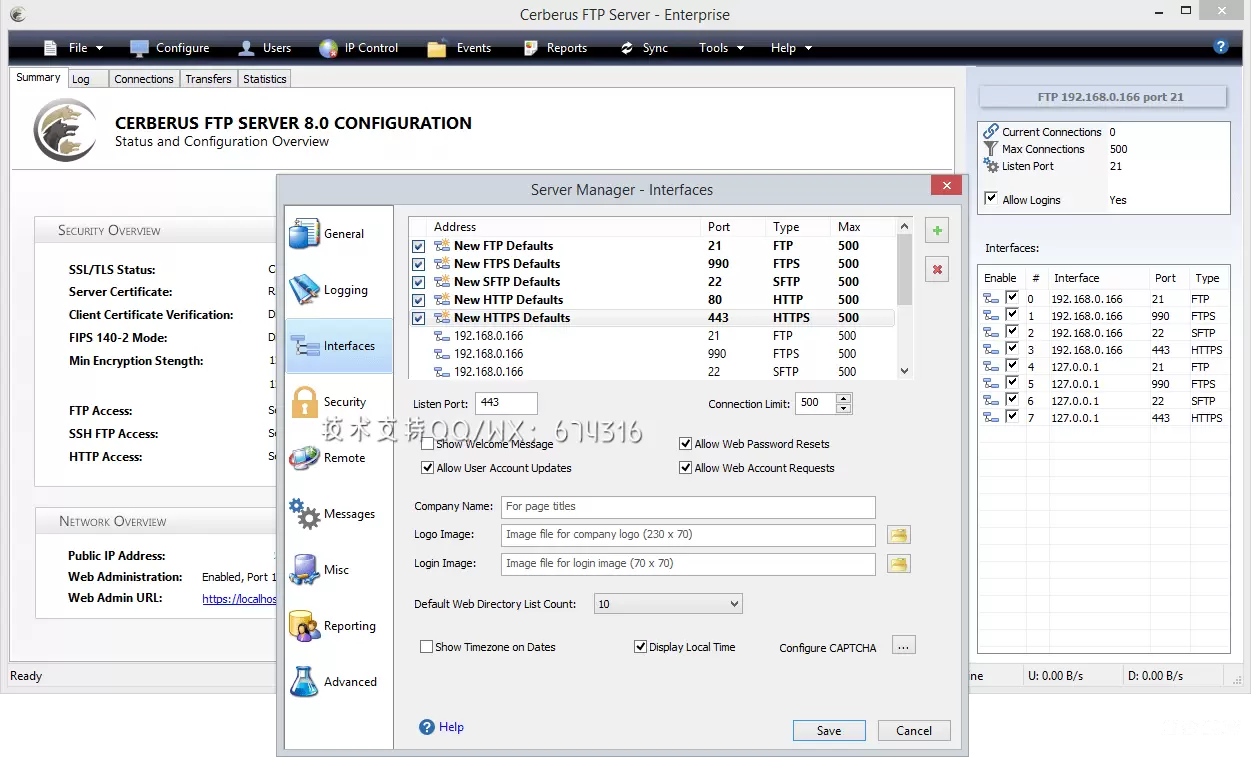Enable Show Timezone on Dates

pyautogui.click(x=427, y=647)
